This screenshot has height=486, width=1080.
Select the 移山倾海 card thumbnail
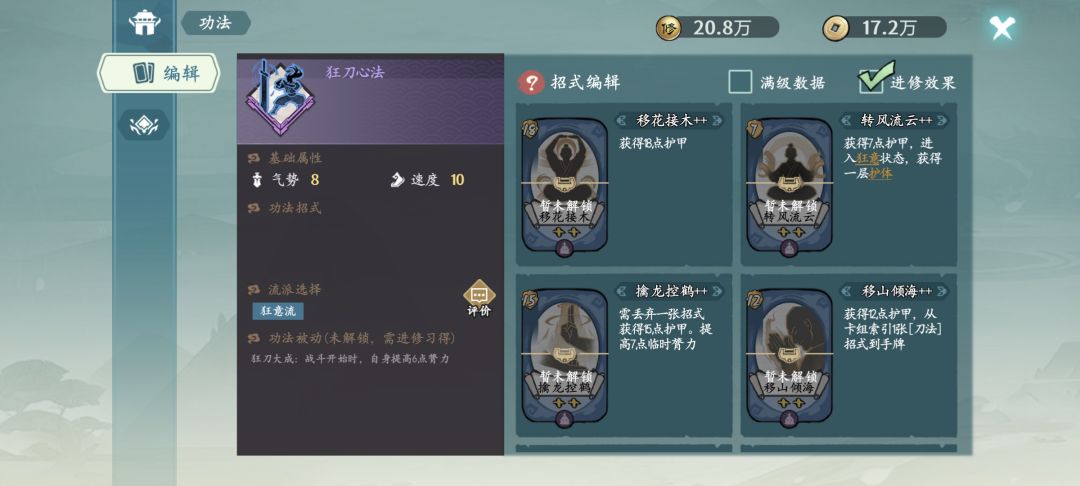click(789, 358)
